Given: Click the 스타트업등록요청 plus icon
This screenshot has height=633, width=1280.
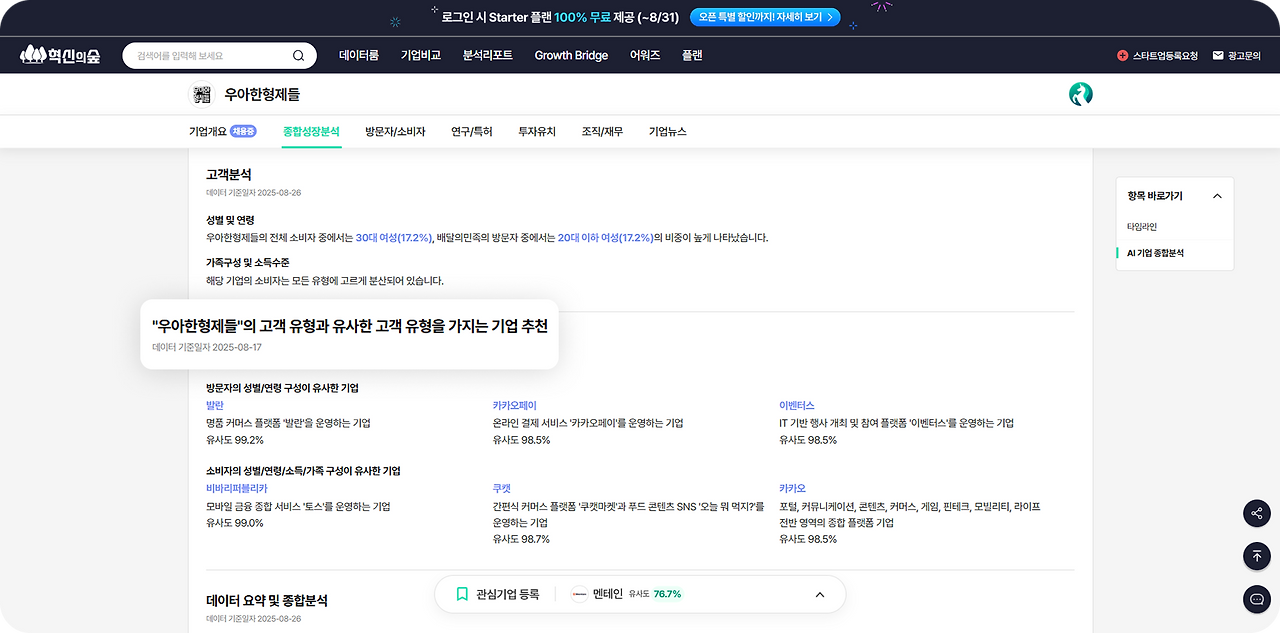Looking at the screenshot, I should coord(1122,56).
